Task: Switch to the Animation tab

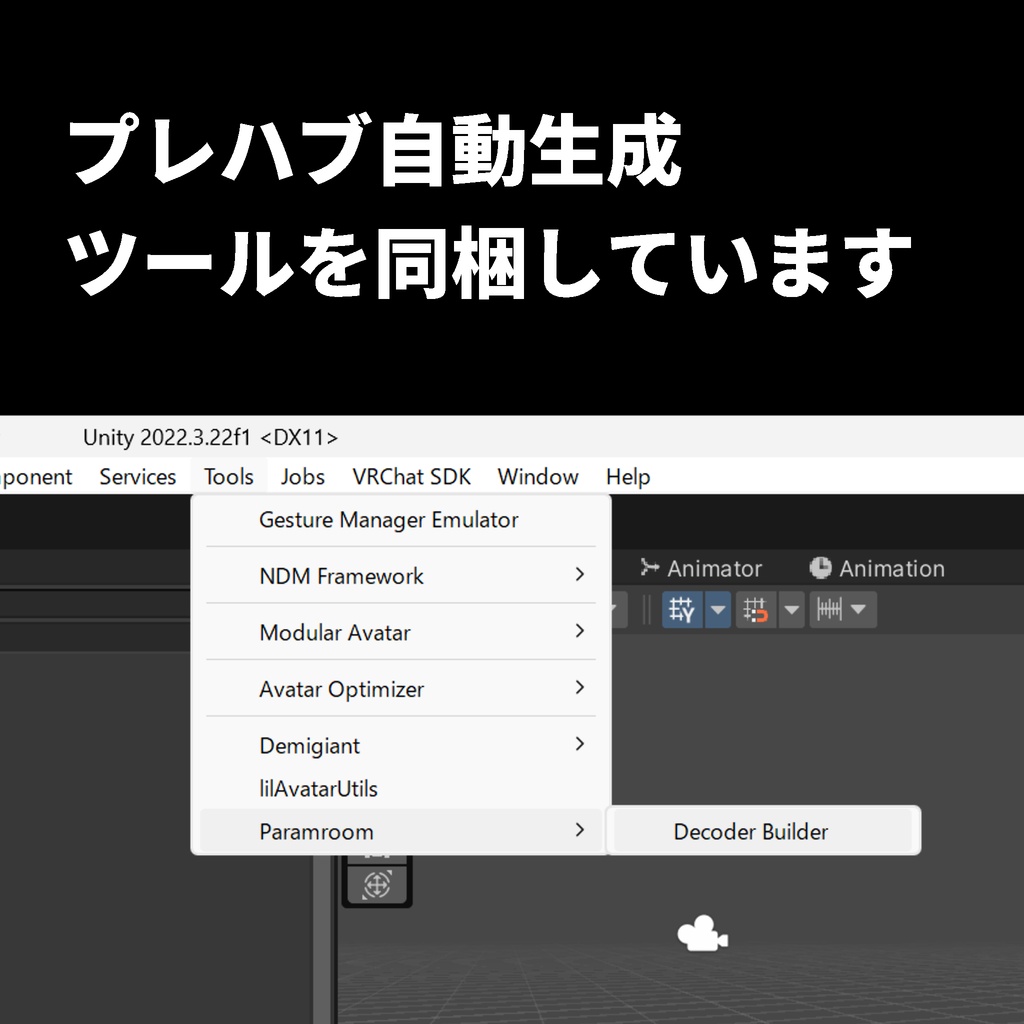Action: [877, 568]
